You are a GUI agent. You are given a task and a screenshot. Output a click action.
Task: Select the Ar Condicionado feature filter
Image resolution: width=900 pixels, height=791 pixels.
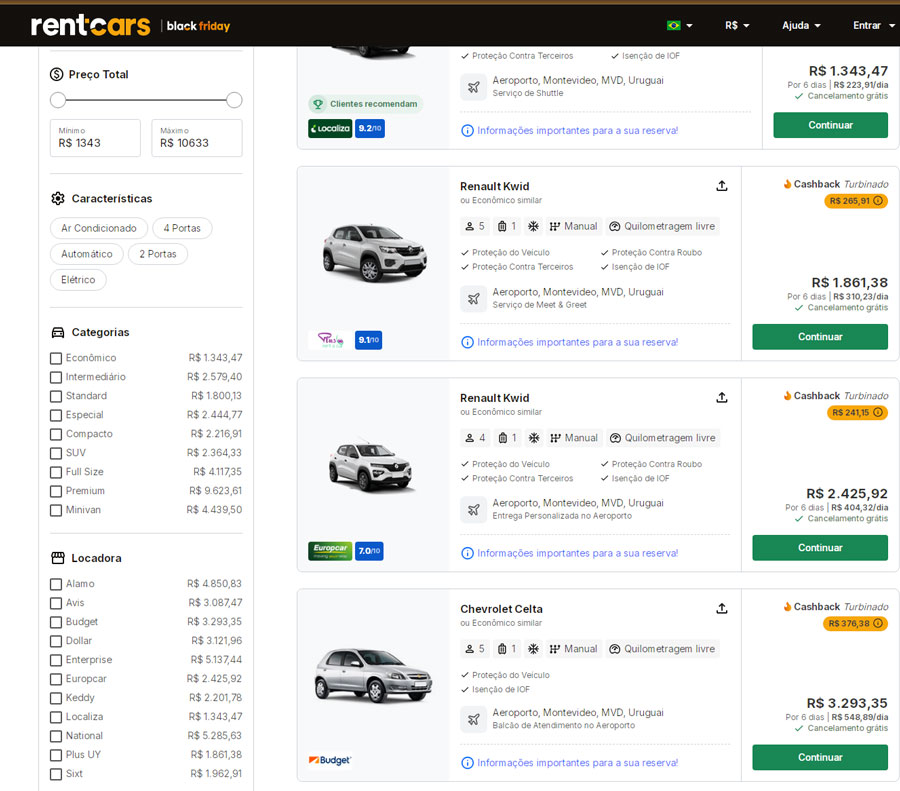(99, 228)
